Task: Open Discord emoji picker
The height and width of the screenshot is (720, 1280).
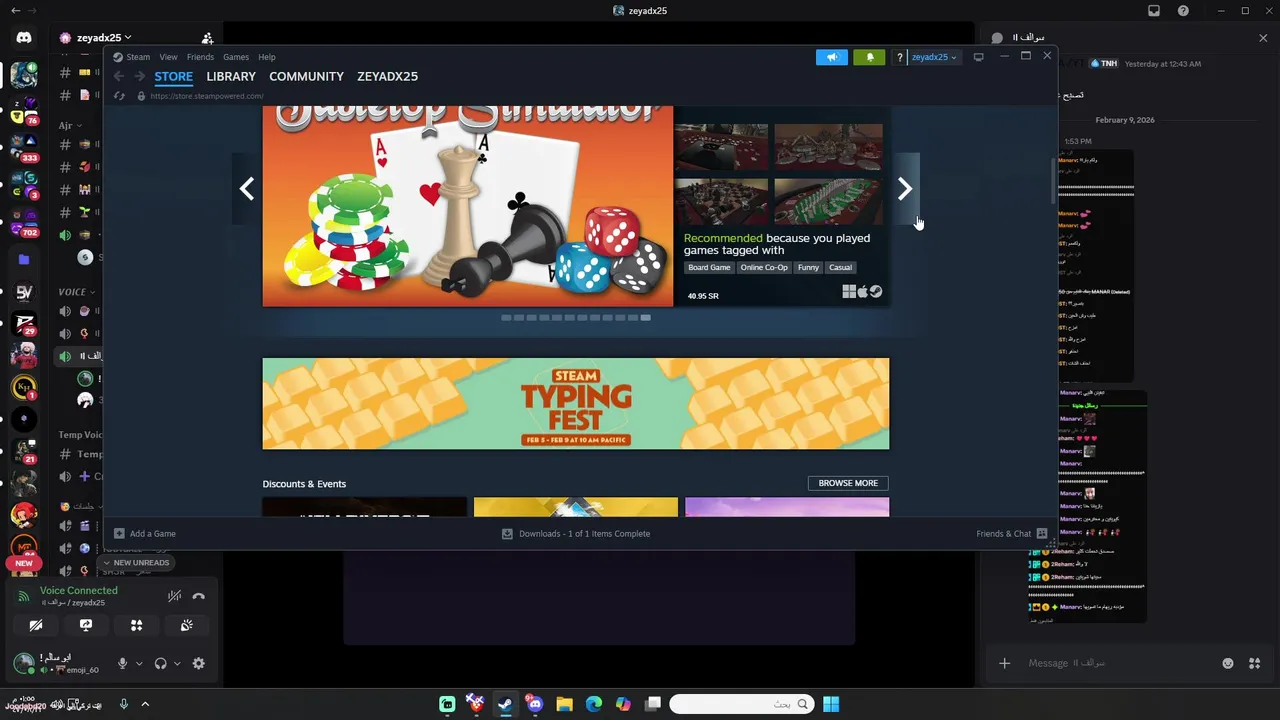Action: click(1228, 663)
